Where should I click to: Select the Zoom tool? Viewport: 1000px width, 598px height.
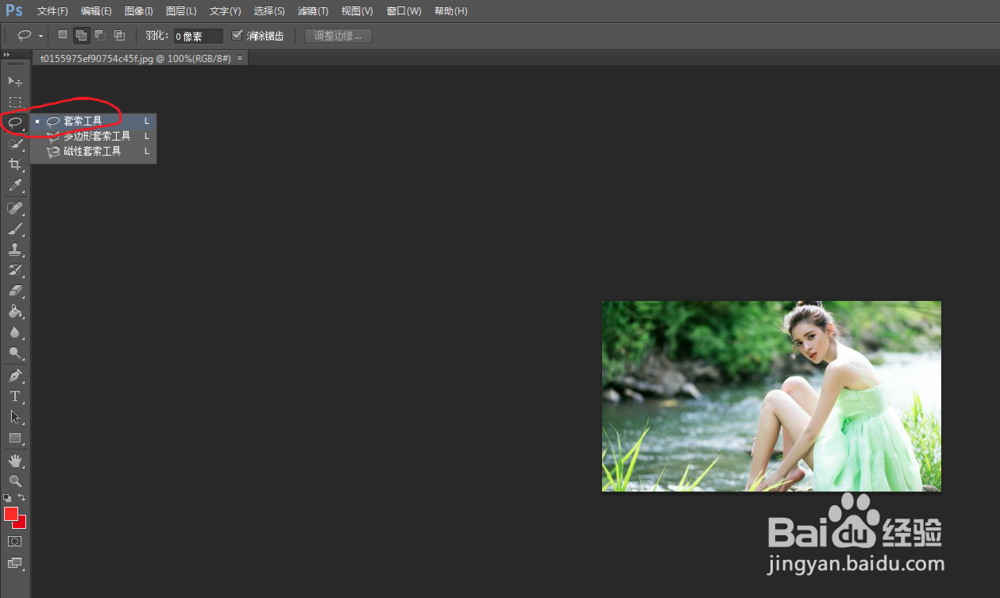click(15, 481)
